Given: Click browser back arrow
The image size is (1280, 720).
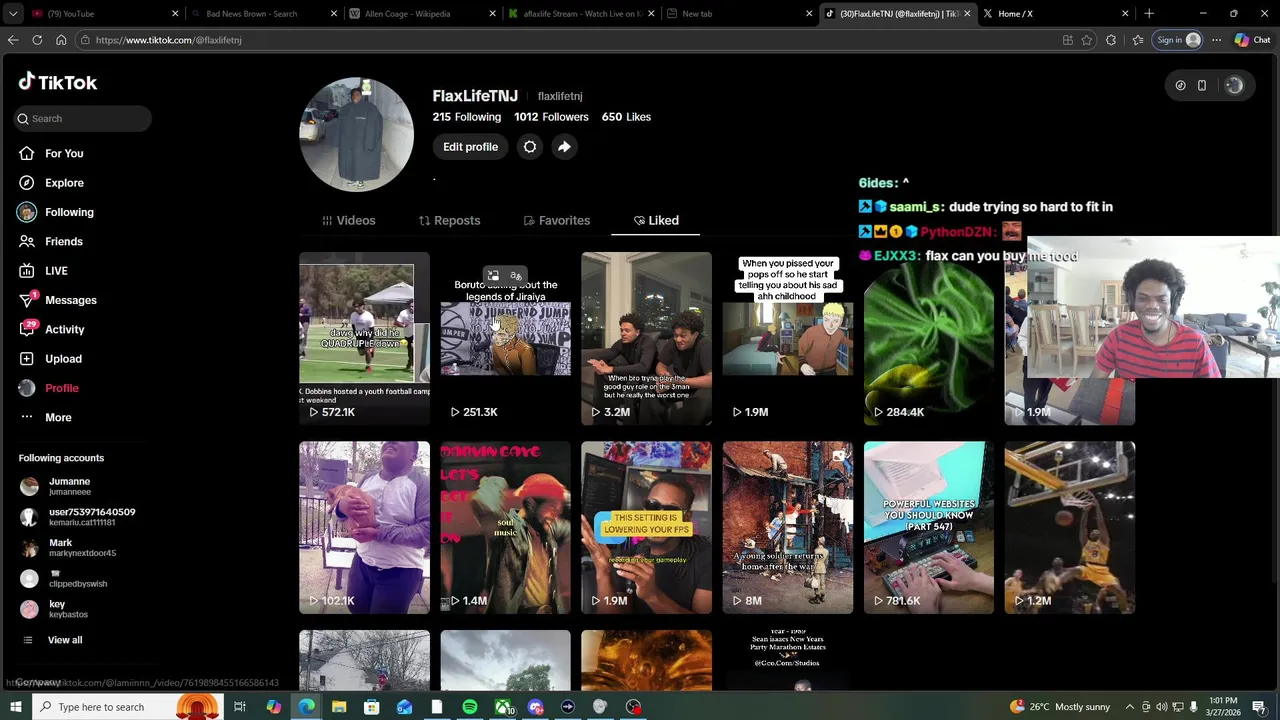Looking at the screenshot, I should click(x=13, y=40).
